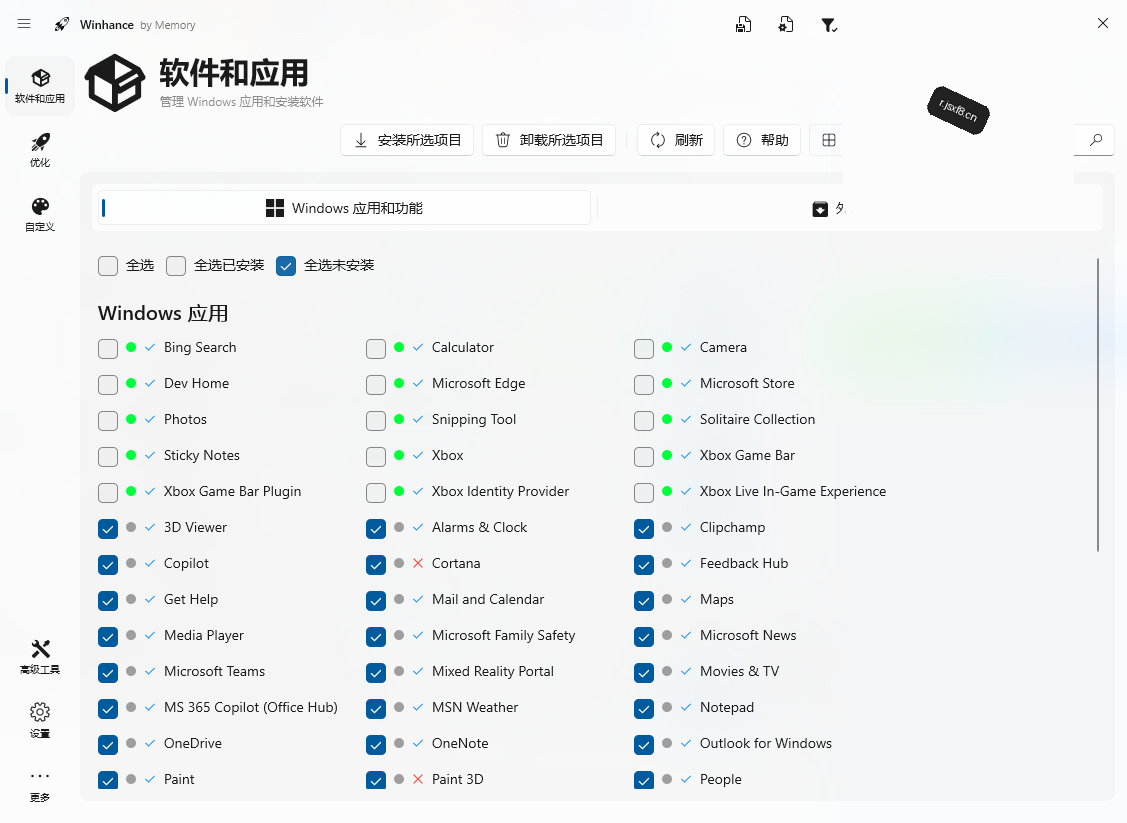The image size is (1127, 823).
Task: Click the green status dot beside Camera
Action: click(667, 346)
